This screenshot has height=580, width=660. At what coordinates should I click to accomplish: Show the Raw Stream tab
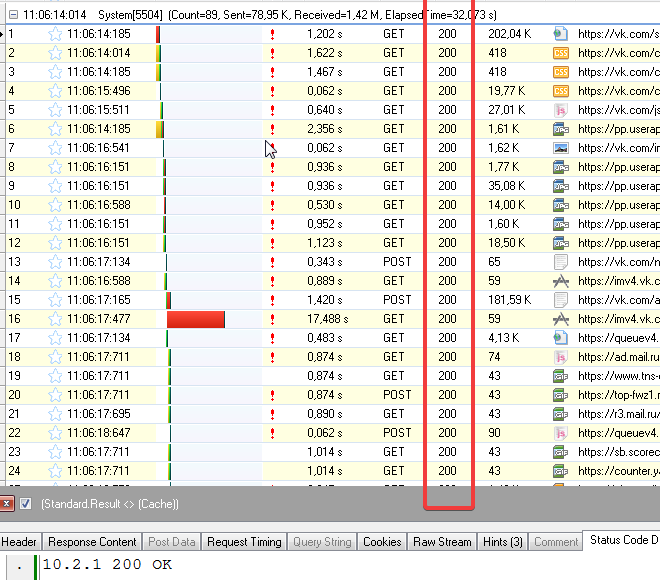coord(441,542)
